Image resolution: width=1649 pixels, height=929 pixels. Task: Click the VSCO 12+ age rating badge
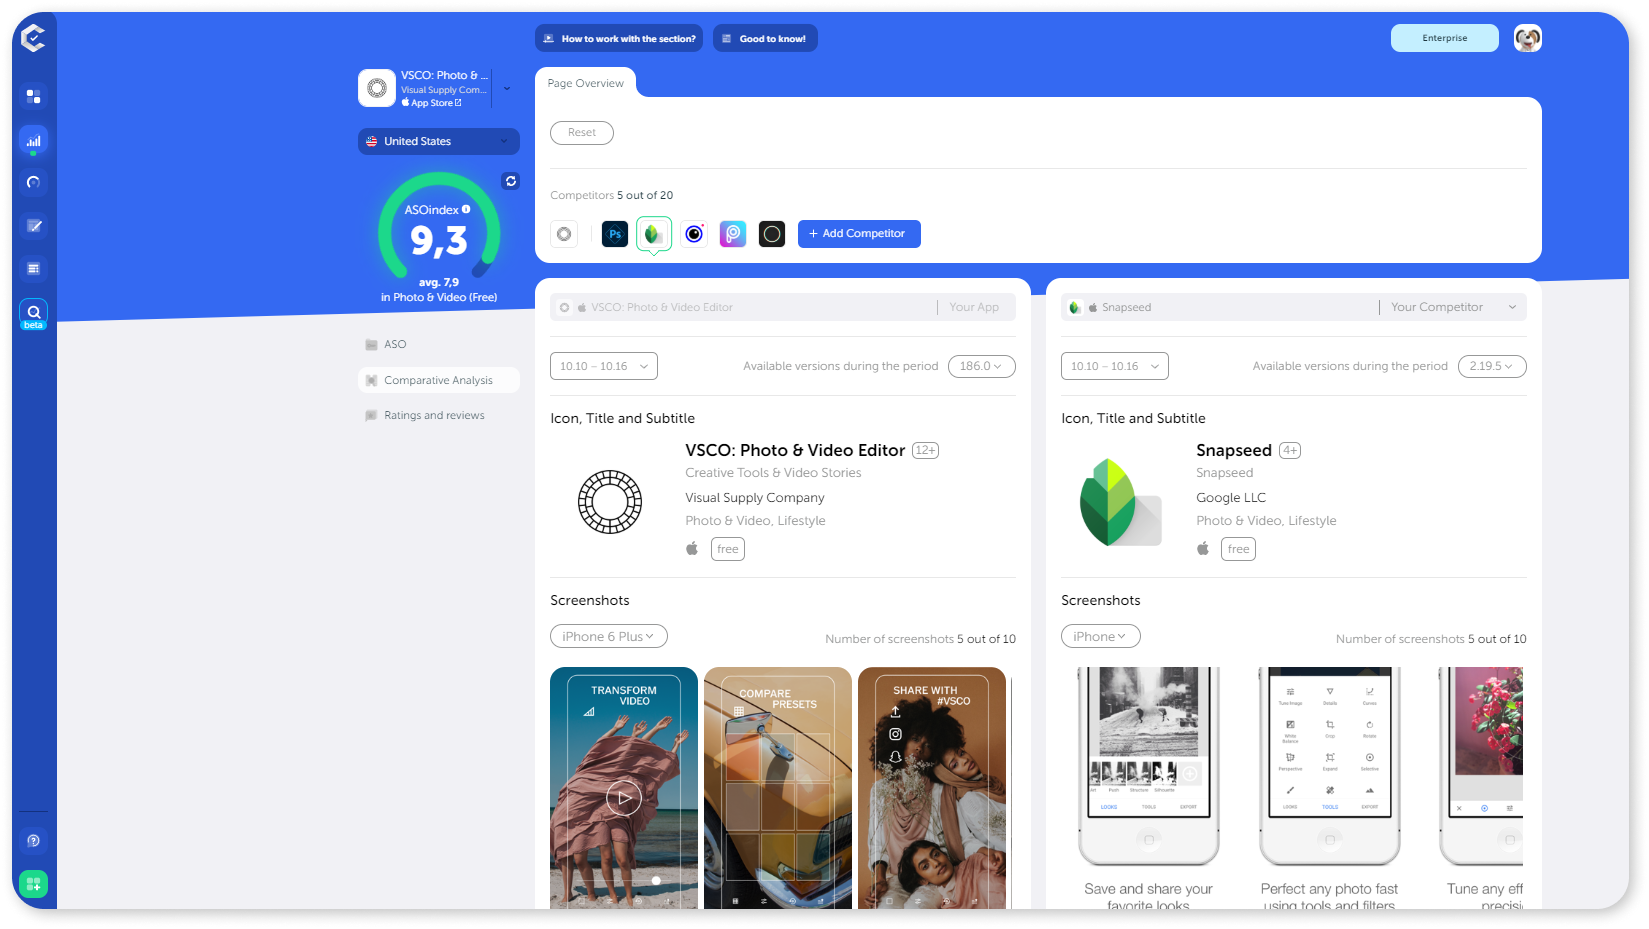(x=926, y=451)
